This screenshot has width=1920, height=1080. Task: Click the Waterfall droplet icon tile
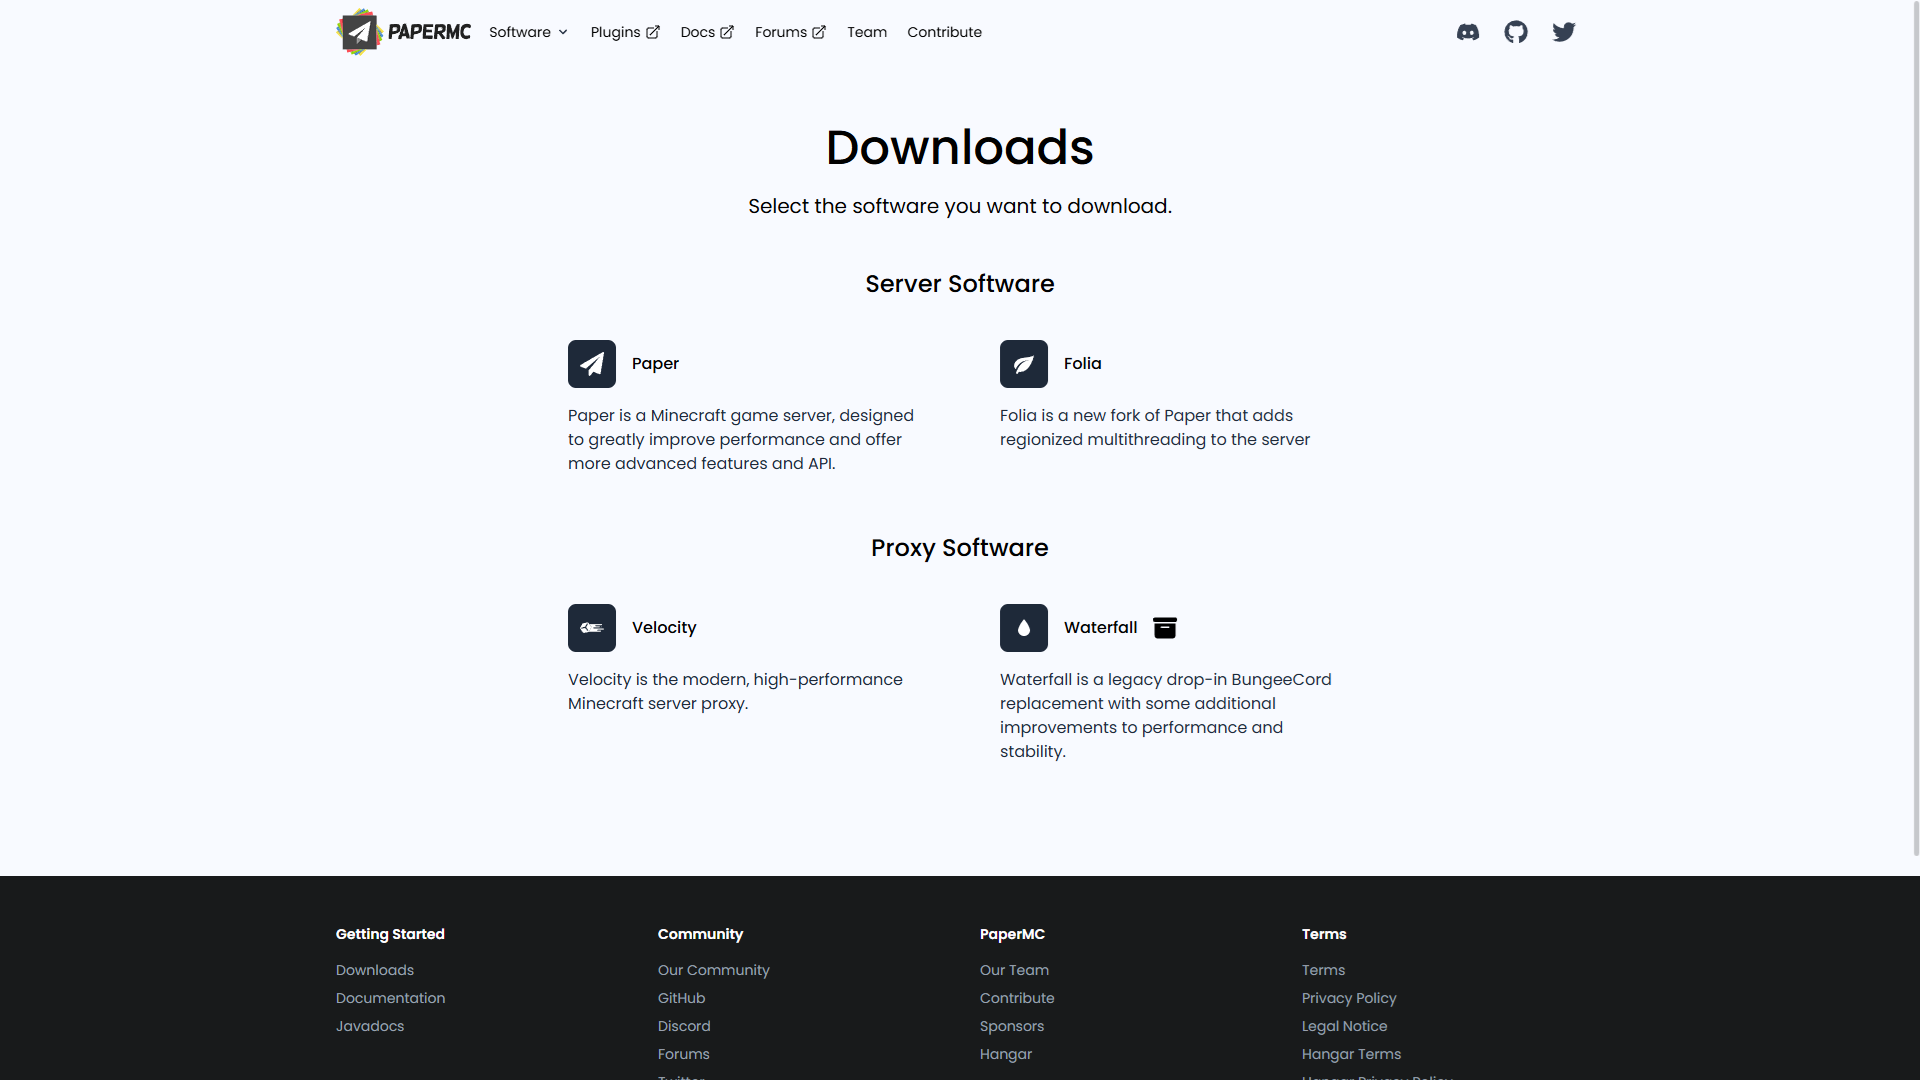[x=1024, y=628]
